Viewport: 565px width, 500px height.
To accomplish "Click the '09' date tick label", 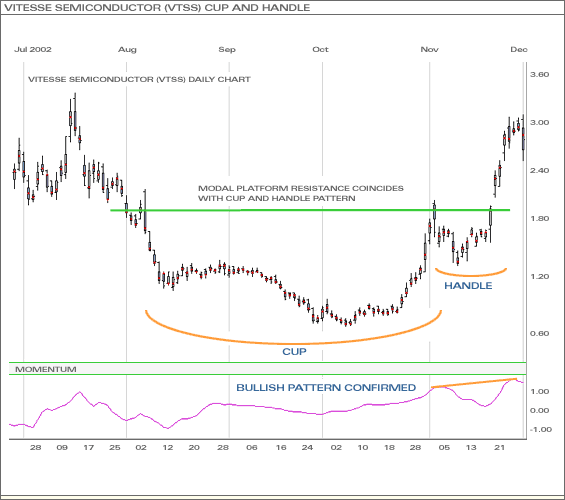I will tap(62, 448).
